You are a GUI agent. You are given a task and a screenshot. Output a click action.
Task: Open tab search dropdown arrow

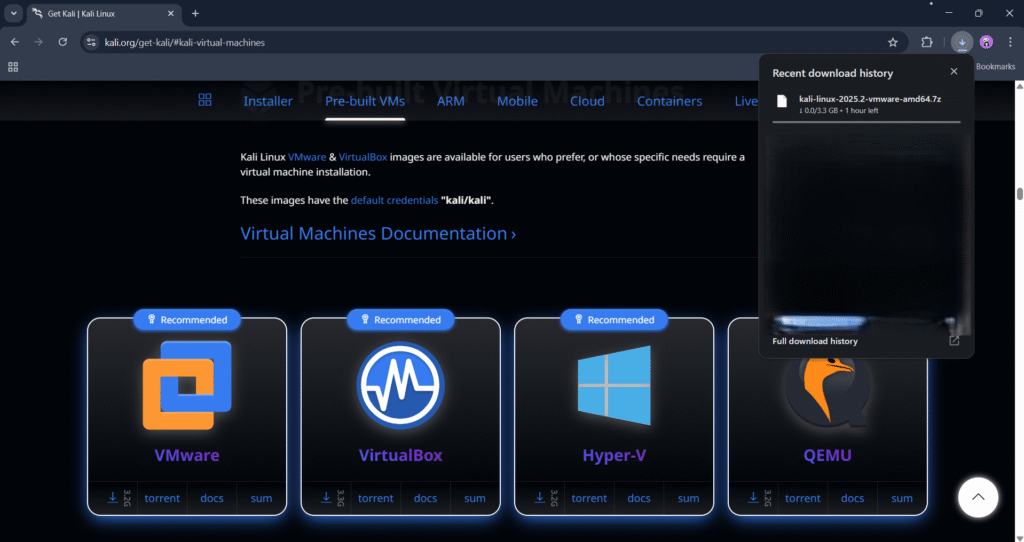[x=13, y=13]
